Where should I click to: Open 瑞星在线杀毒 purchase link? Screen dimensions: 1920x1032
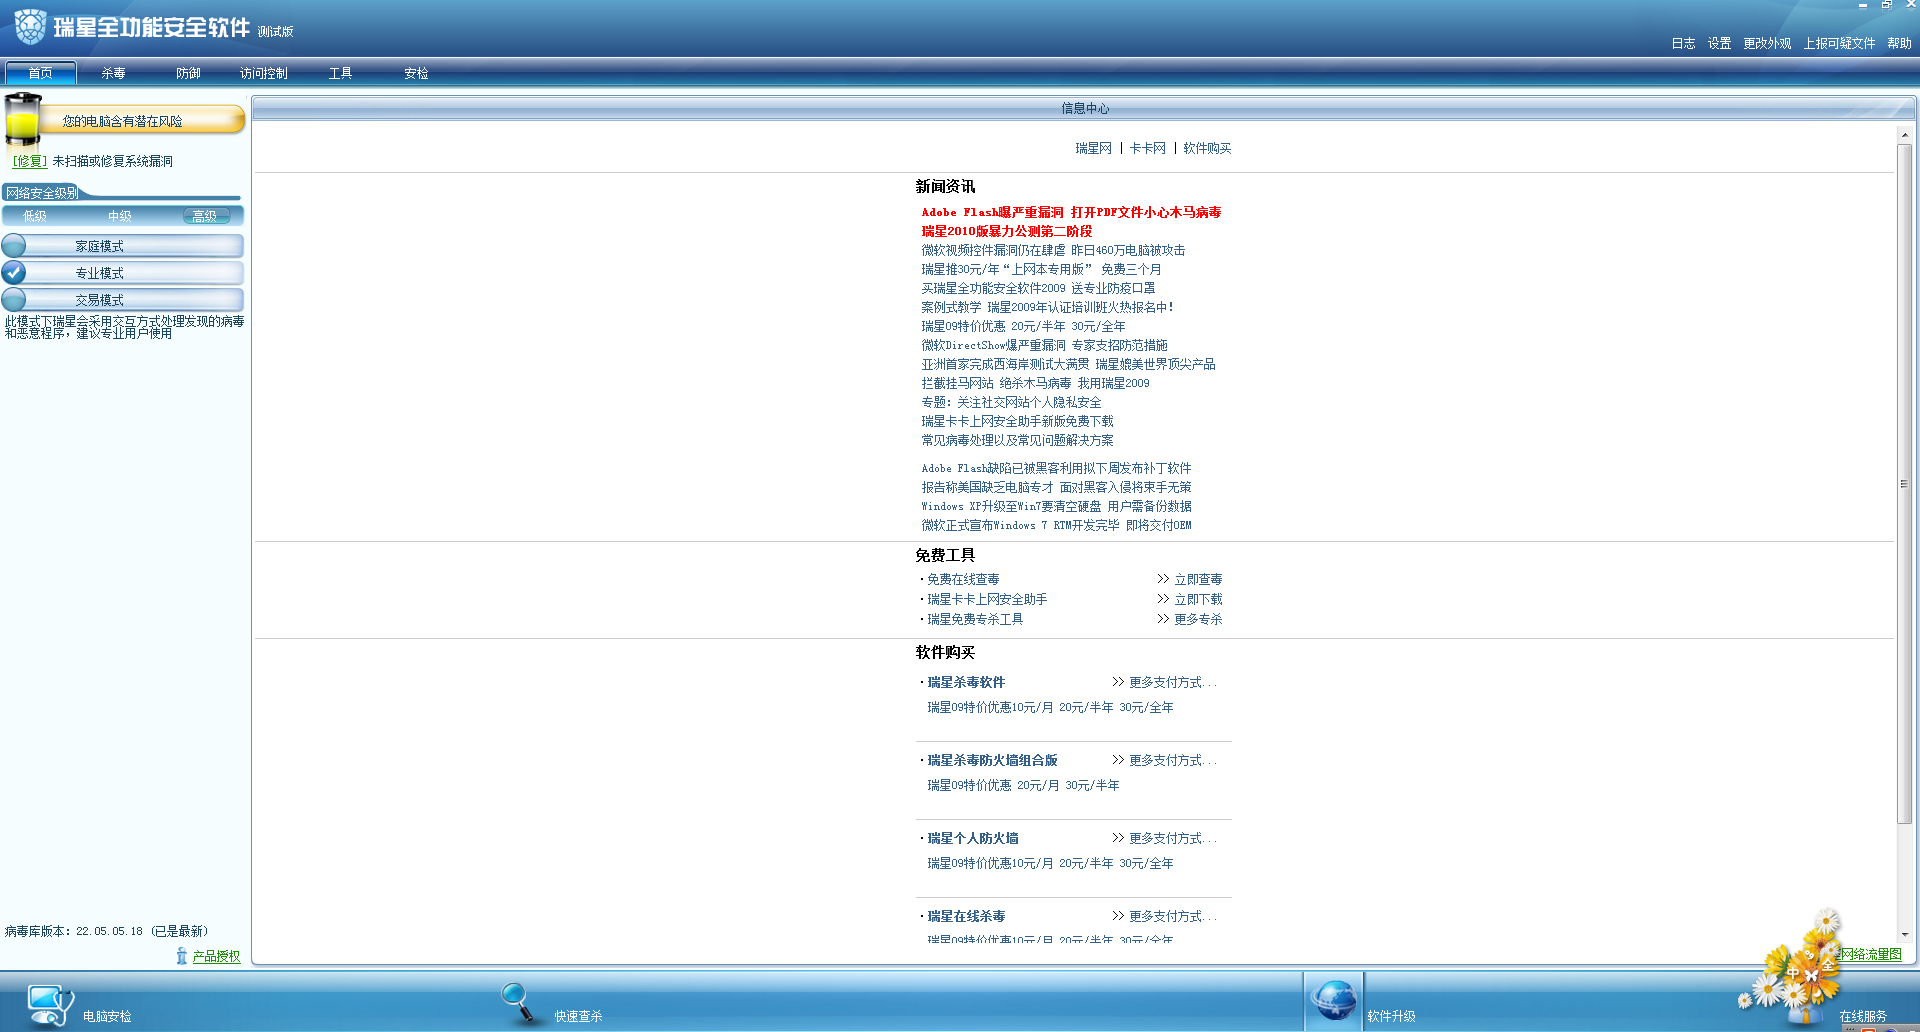(966, 916)
